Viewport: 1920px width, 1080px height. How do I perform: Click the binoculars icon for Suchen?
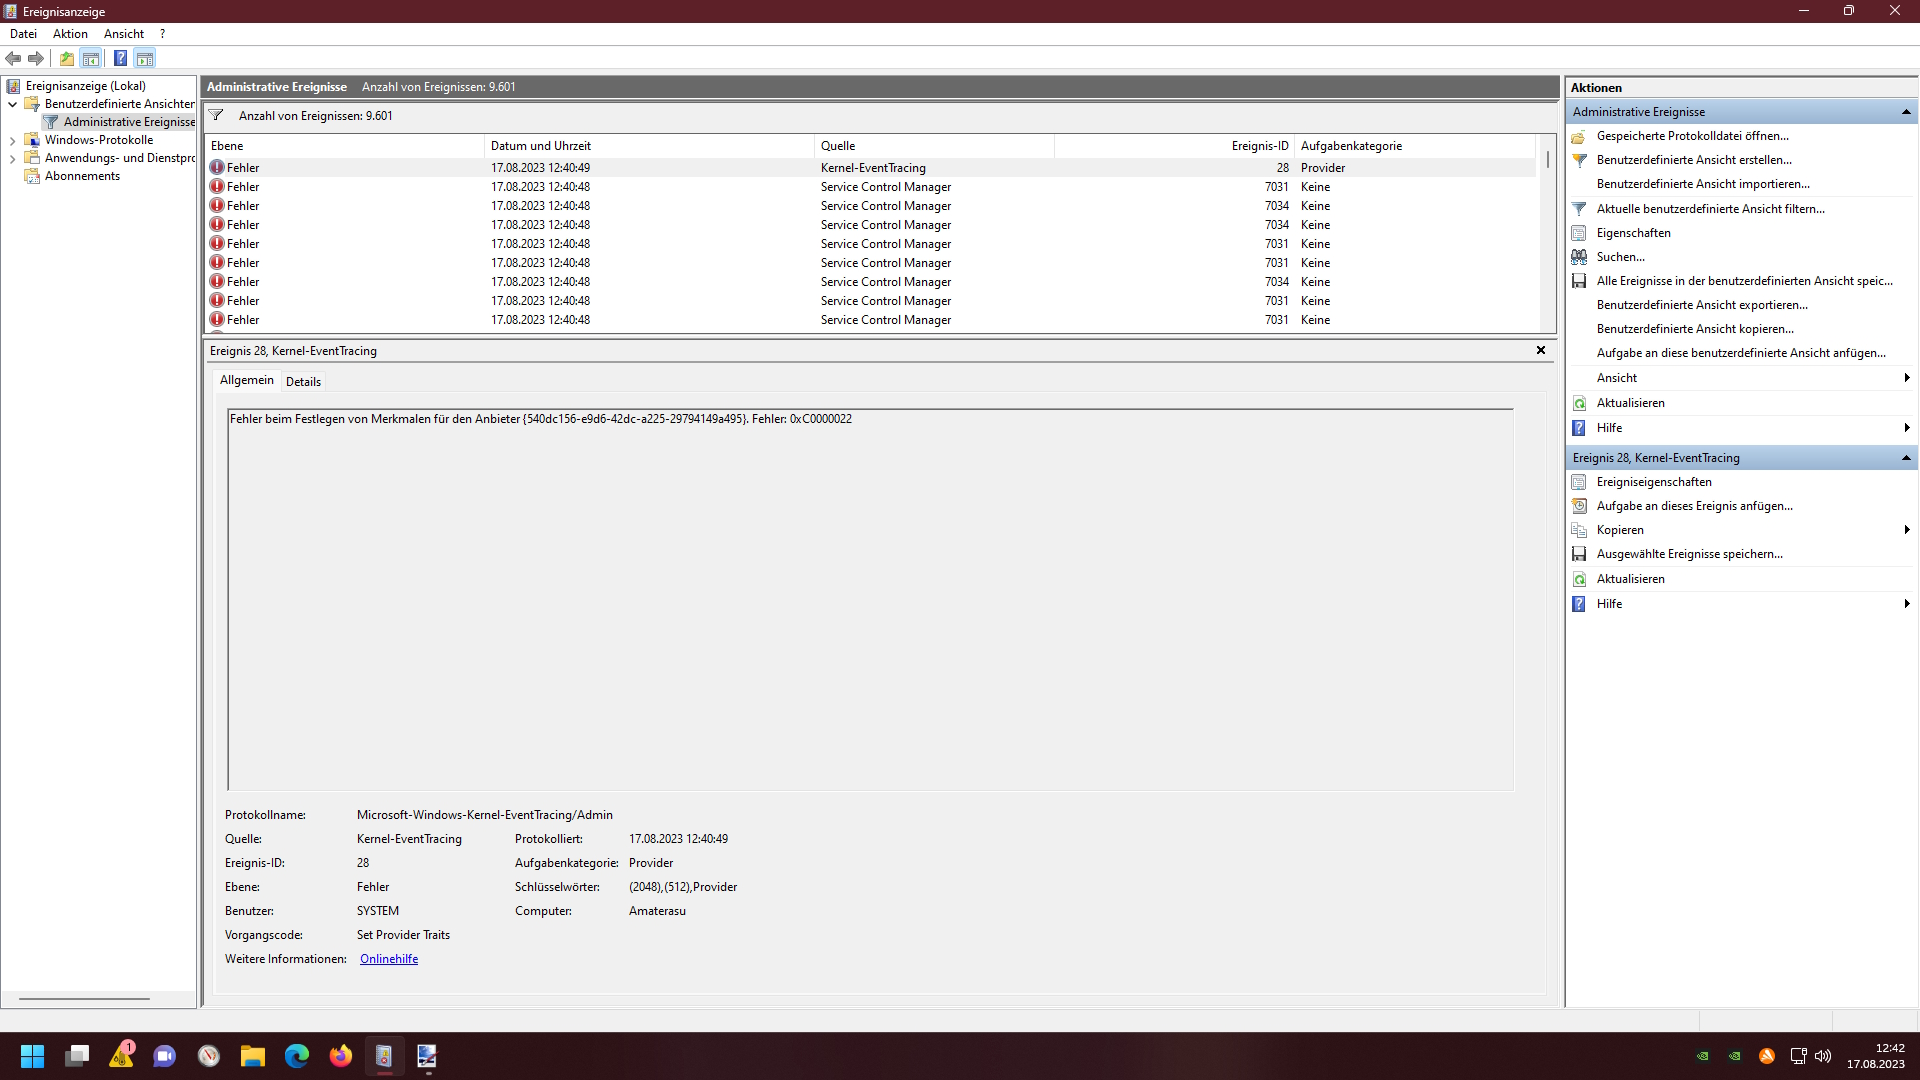[x=1579, y=257]
